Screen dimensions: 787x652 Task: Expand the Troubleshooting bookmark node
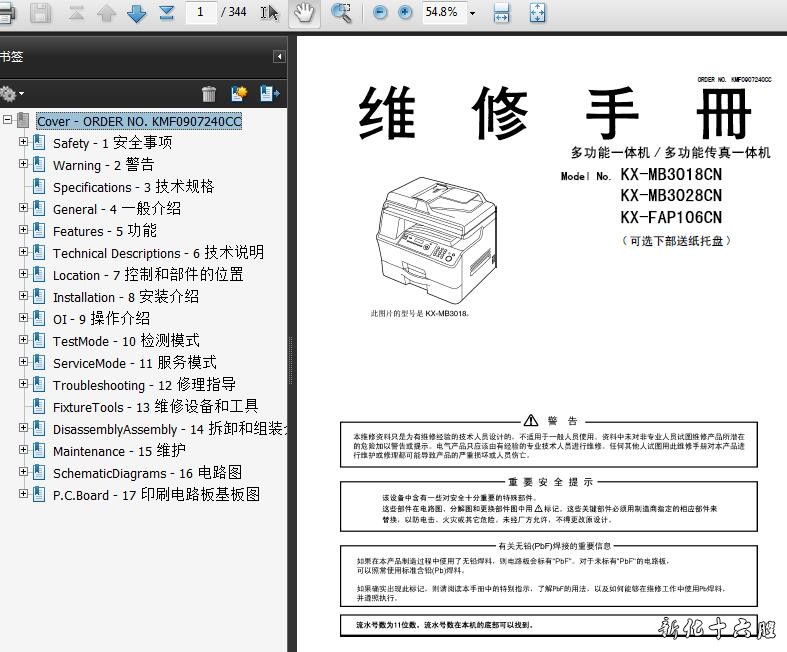(x=24, y=384)
